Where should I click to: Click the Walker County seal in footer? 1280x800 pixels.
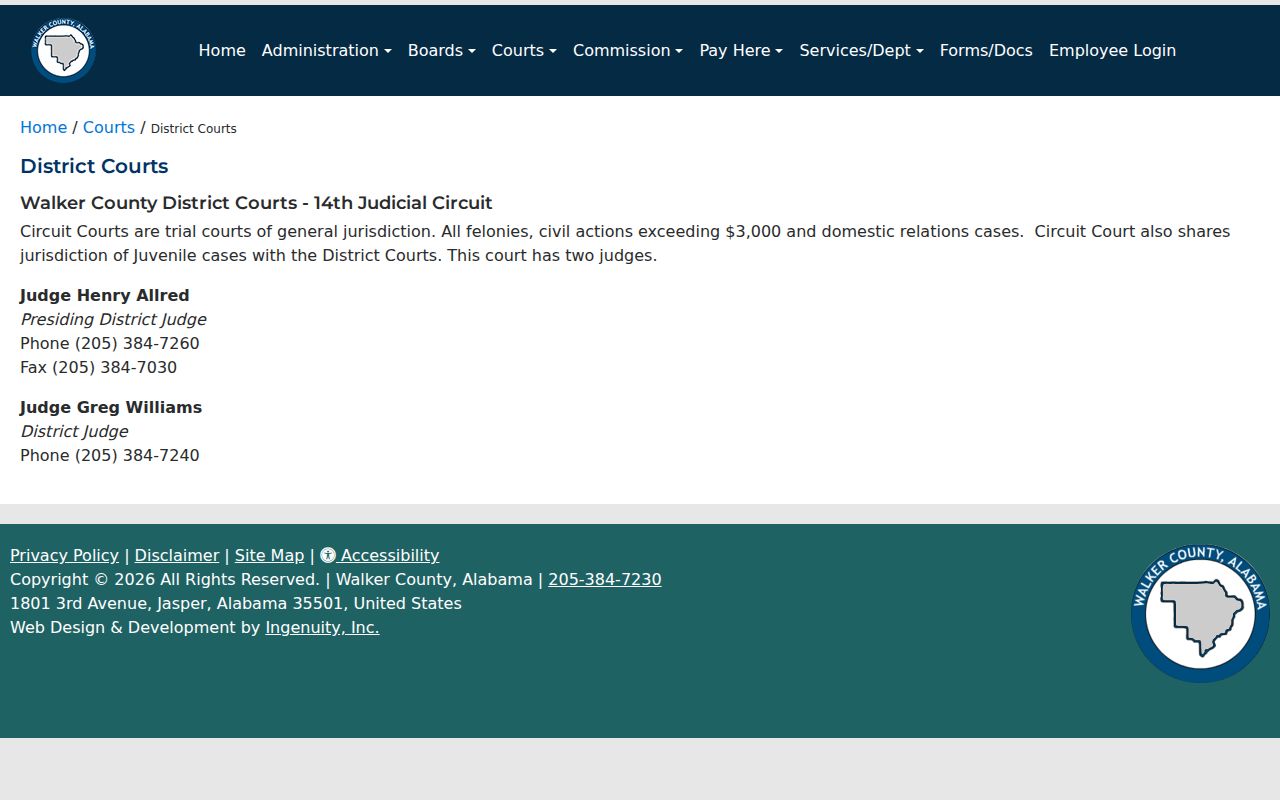(1200, 614)
